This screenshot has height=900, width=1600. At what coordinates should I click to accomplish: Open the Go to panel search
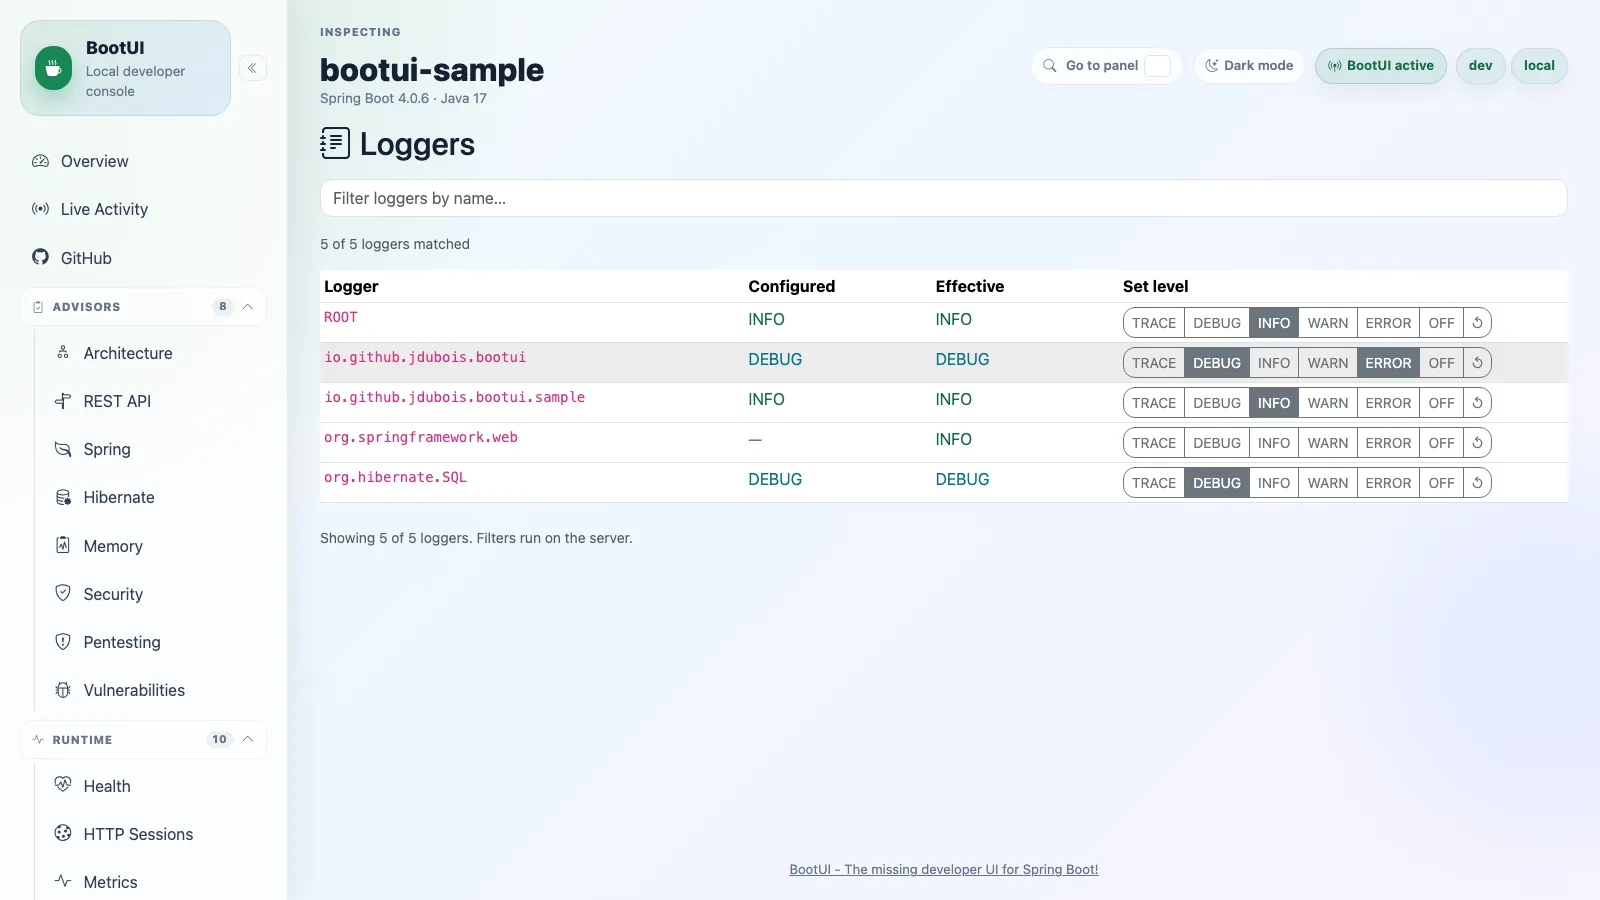pyautogui.click(x=1107, y=66)
